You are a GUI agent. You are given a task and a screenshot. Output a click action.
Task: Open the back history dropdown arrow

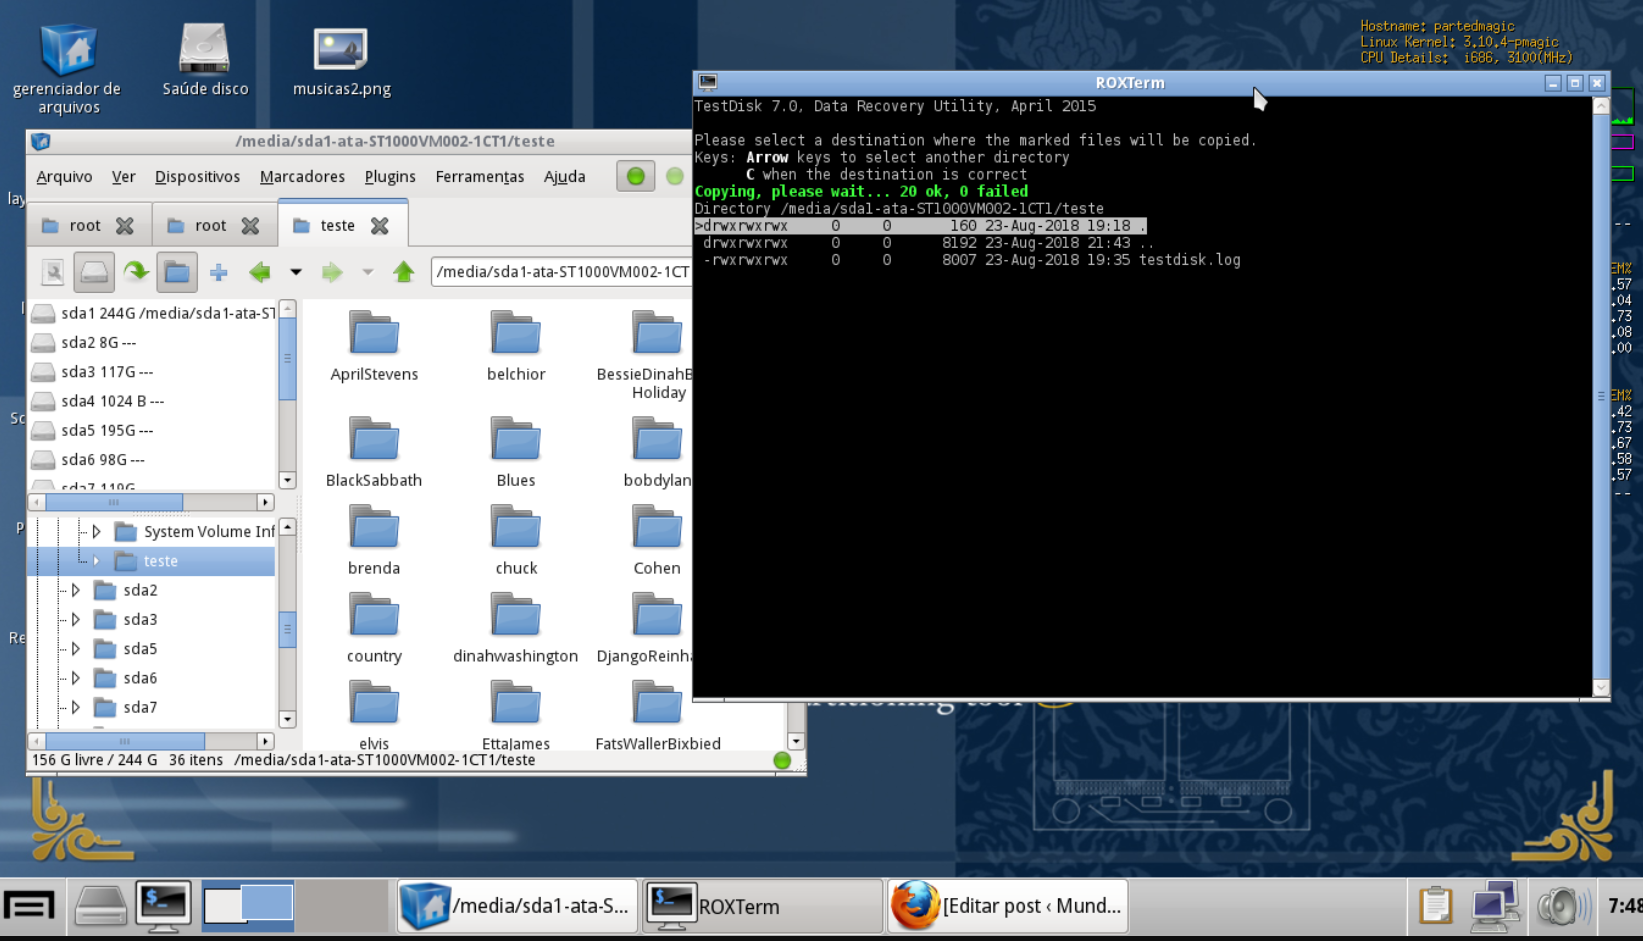point(296,272)
